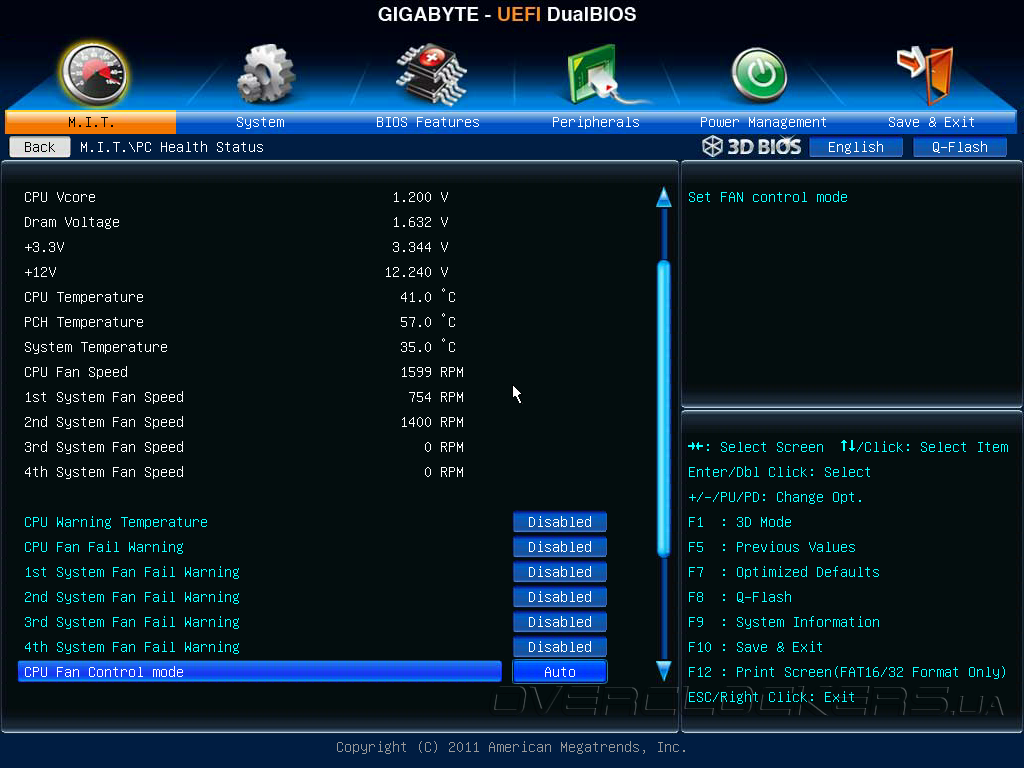Switch to the M.I.T. tab

(91, 122)
